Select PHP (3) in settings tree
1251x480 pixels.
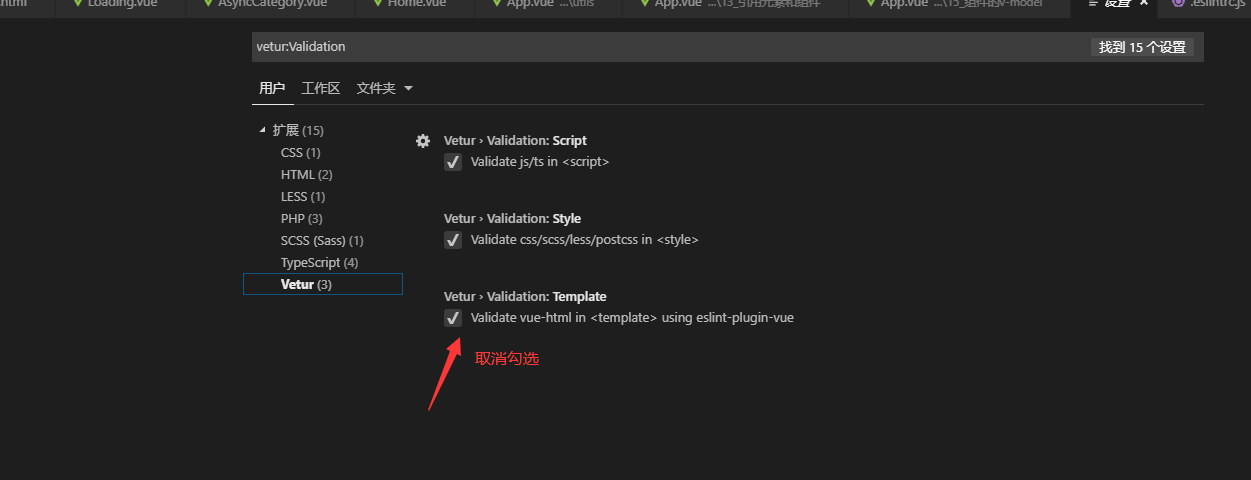pyautogui.click(x=301, y=219)
